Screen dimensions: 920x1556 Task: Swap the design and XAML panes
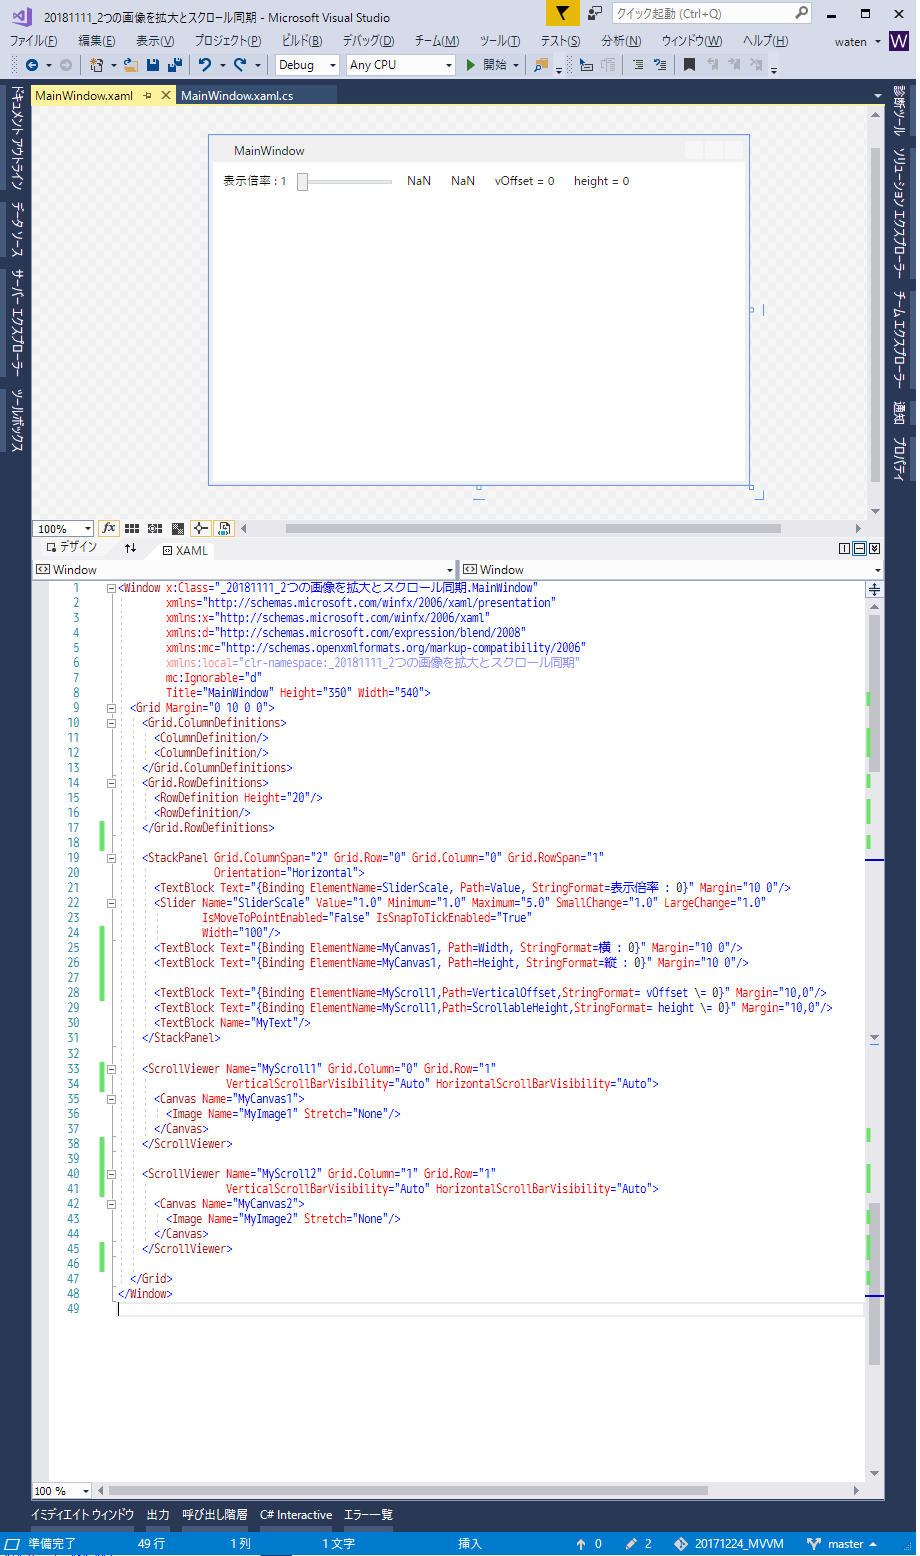pos(130,548)
